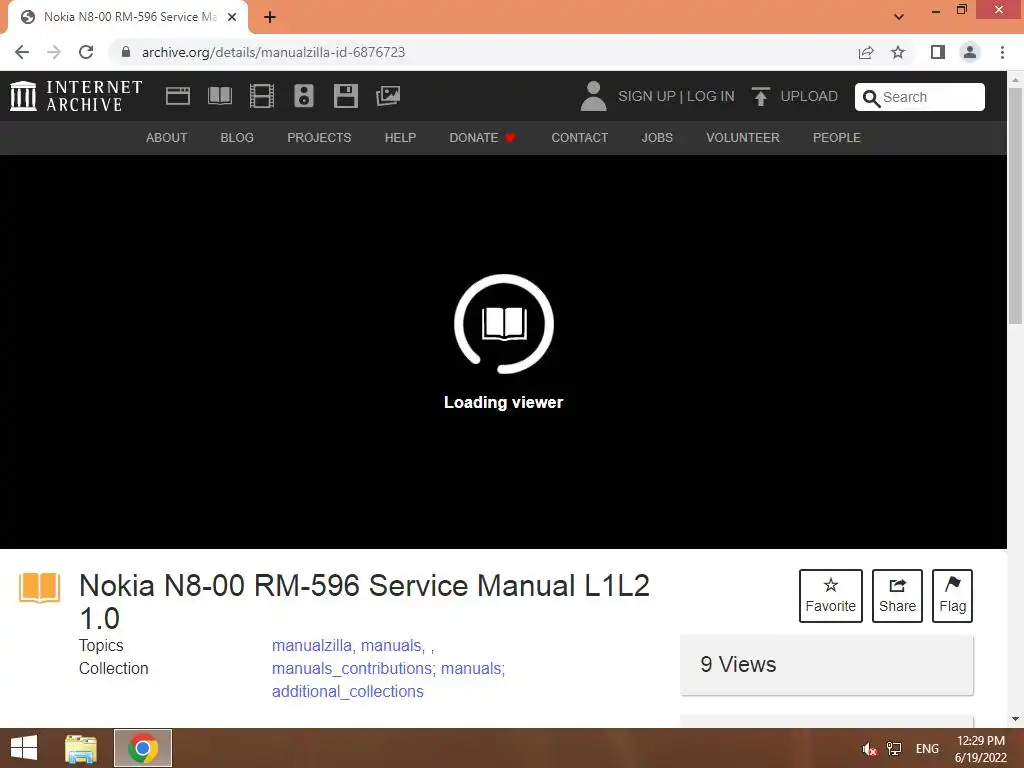This screenshot has height=768, width=1024.
Task: Open the manuals_contributions collection link
Action: 352,669
